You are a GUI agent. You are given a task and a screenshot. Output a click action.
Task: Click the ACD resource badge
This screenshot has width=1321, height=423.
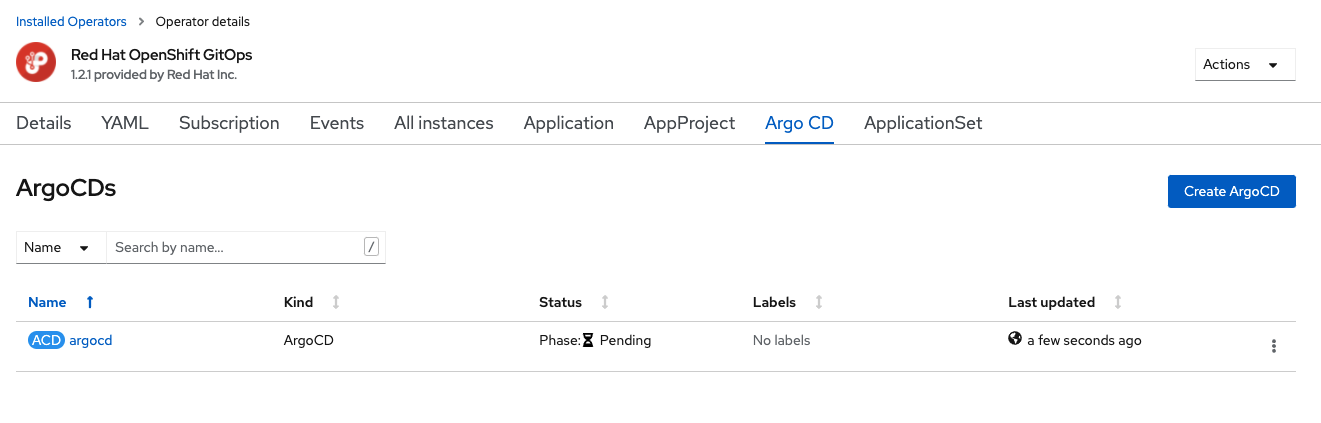pyautogui.click(x=46, y=340)
